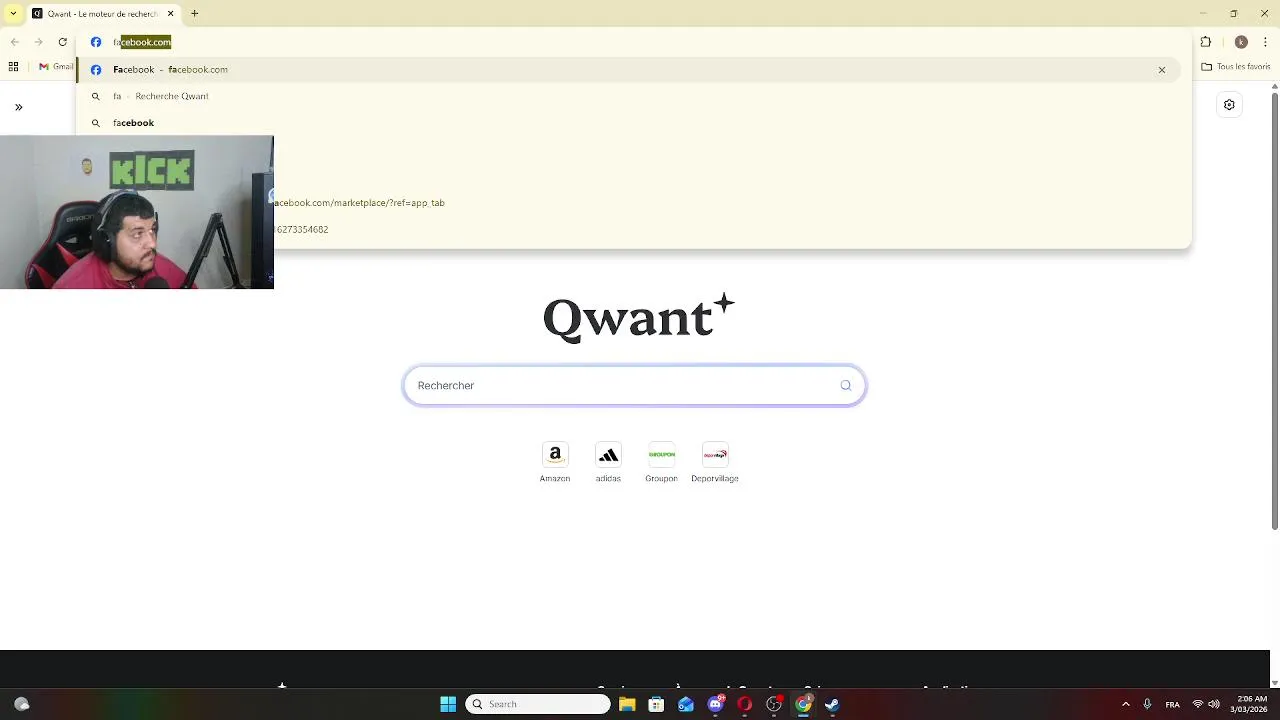Open the Wi-Fi network tray icon
1280x720 pixels.
pos(1198,704)
